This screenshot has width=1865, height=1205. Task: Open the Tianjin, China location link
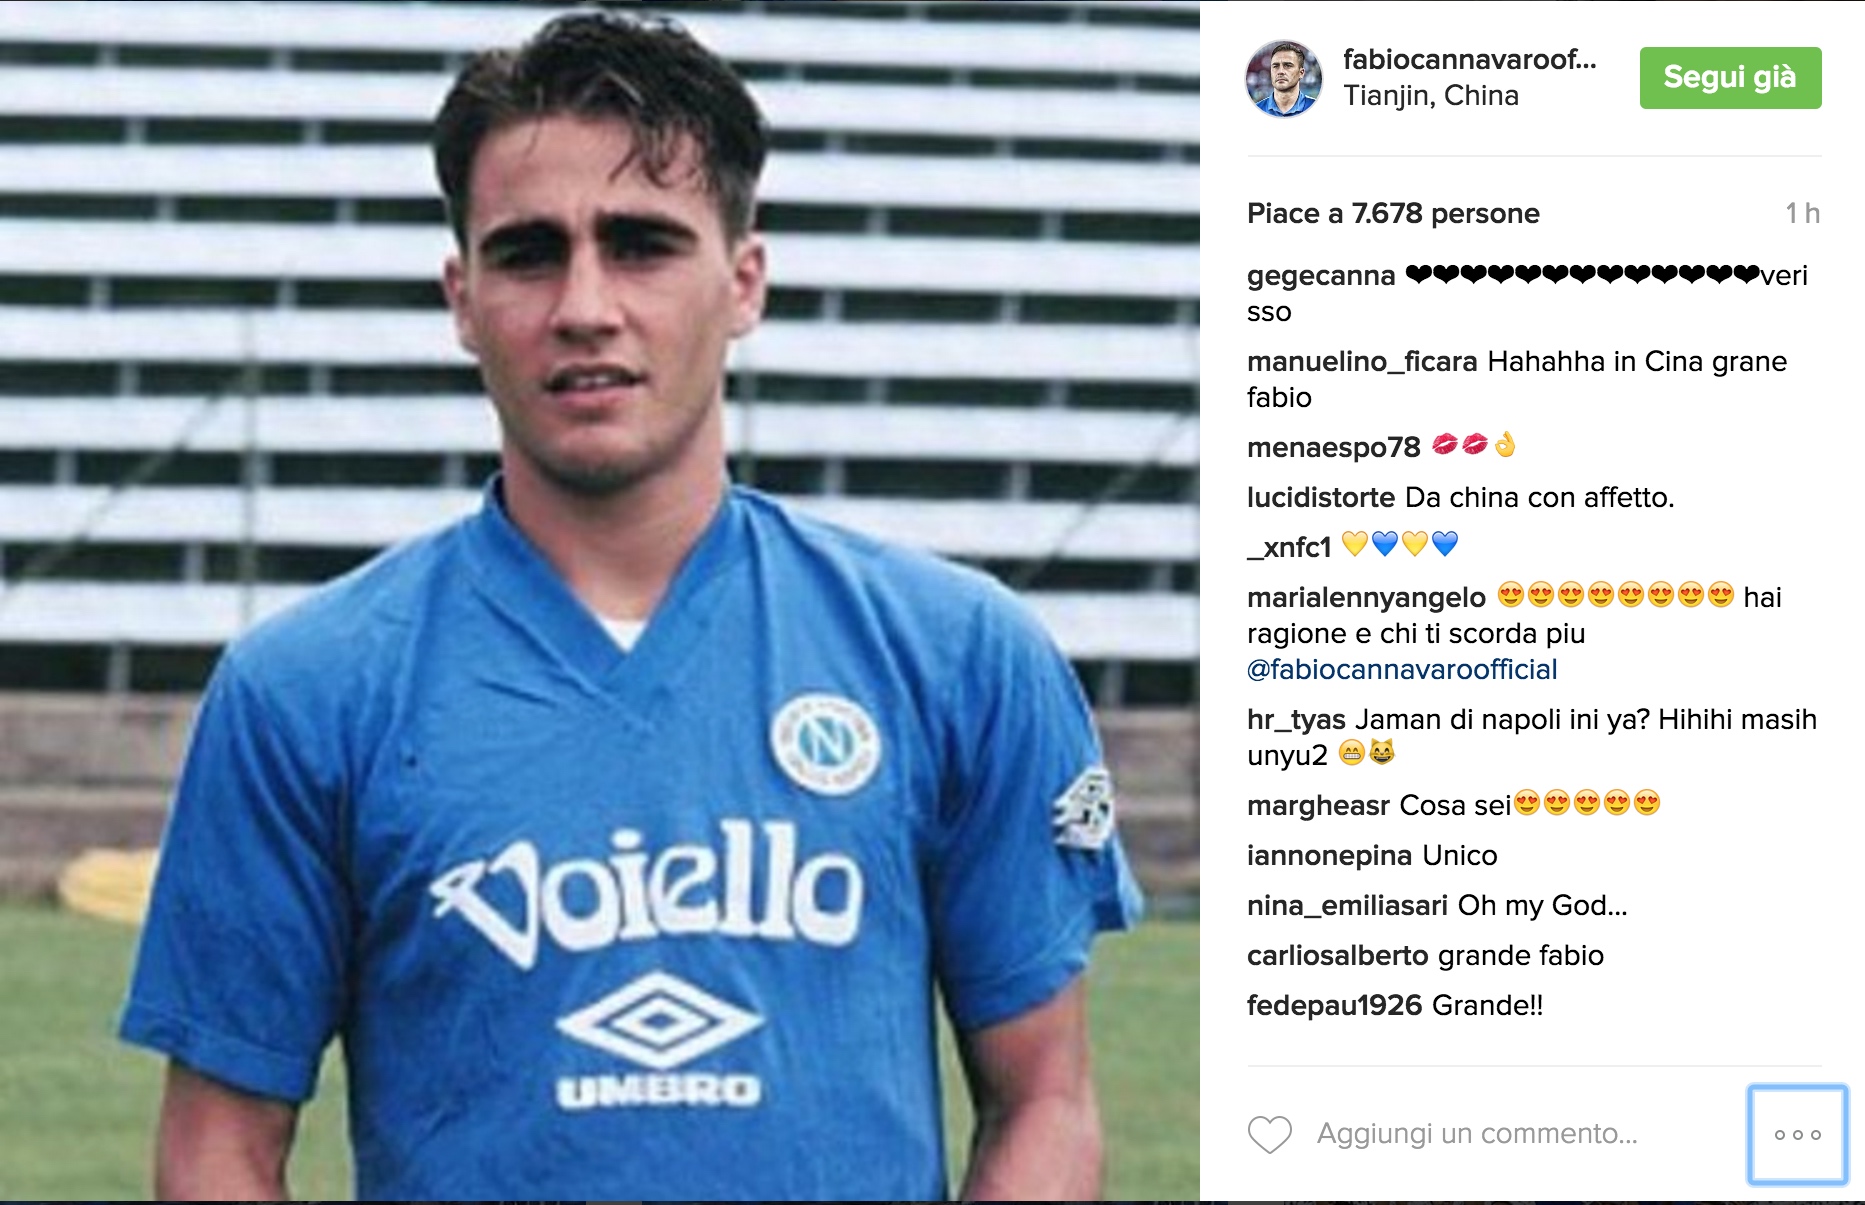coord(1431,96)
